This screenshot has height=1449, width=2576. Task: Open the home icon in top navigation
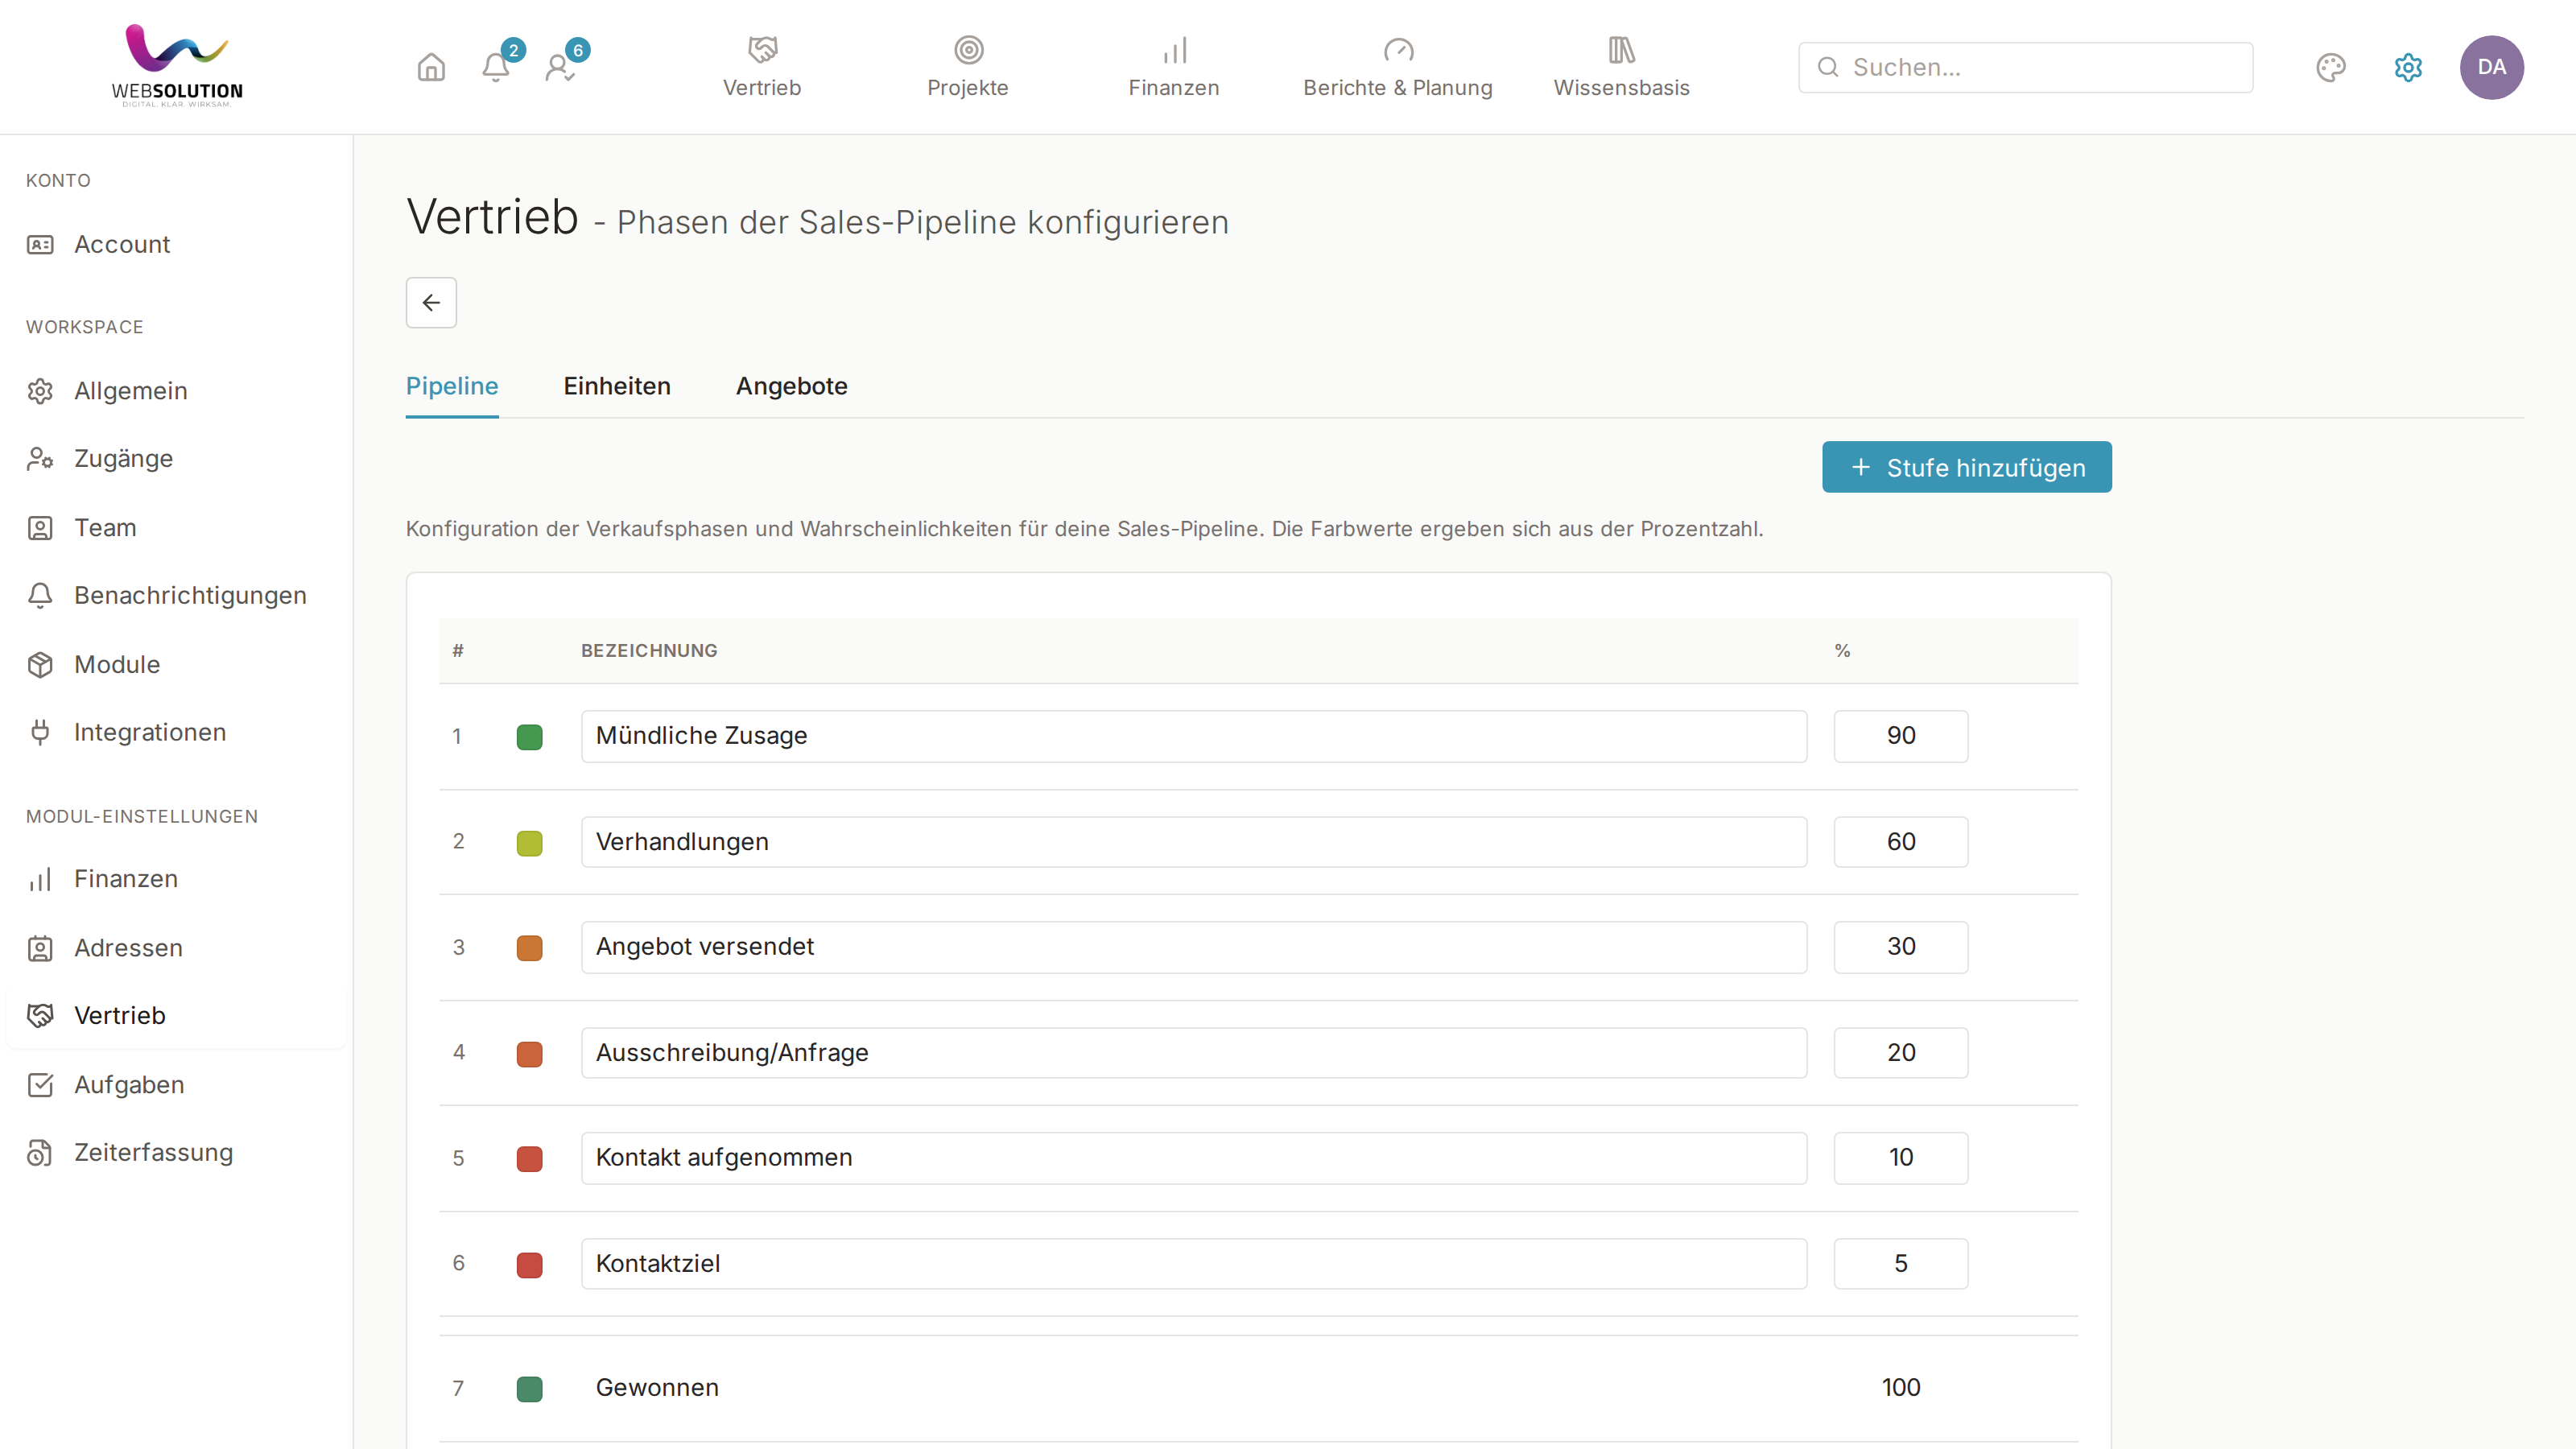tap(431, 67)
